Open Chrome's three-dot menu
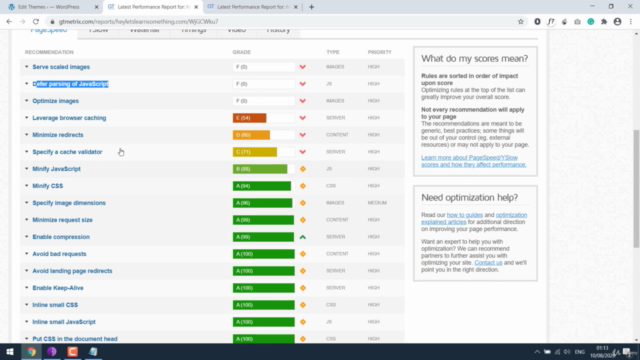 [631, 22]
